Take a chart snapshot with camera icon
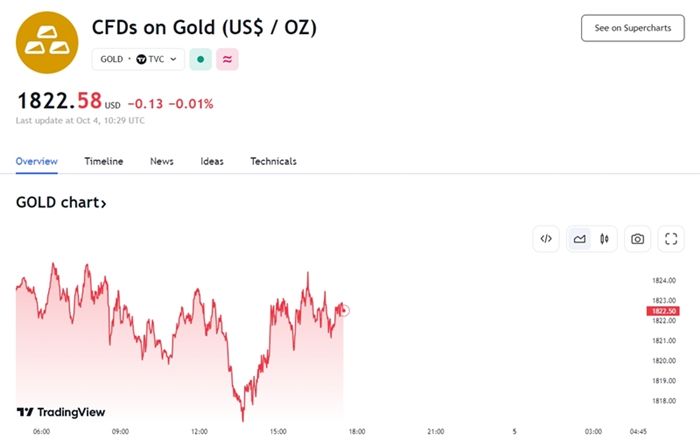700x446 pixels. (637, 239)
